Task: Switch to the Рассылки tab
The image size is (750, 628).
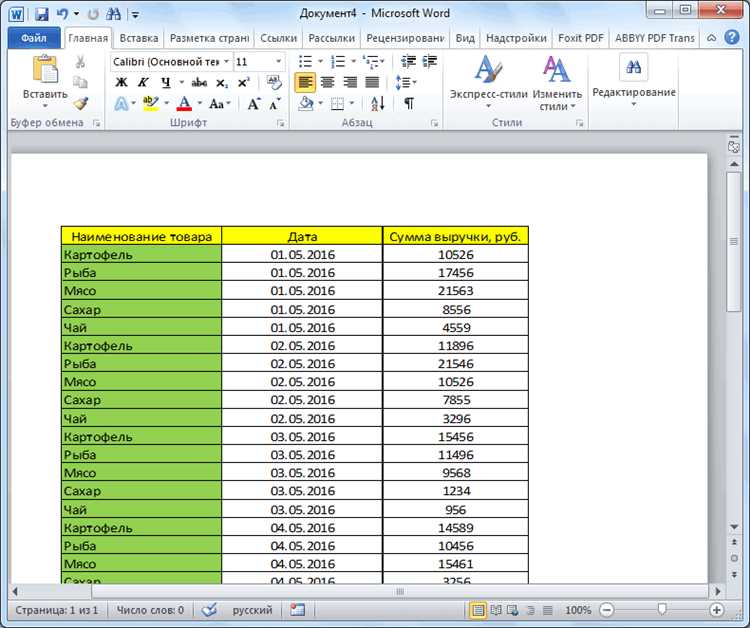Action: [331, 38]
